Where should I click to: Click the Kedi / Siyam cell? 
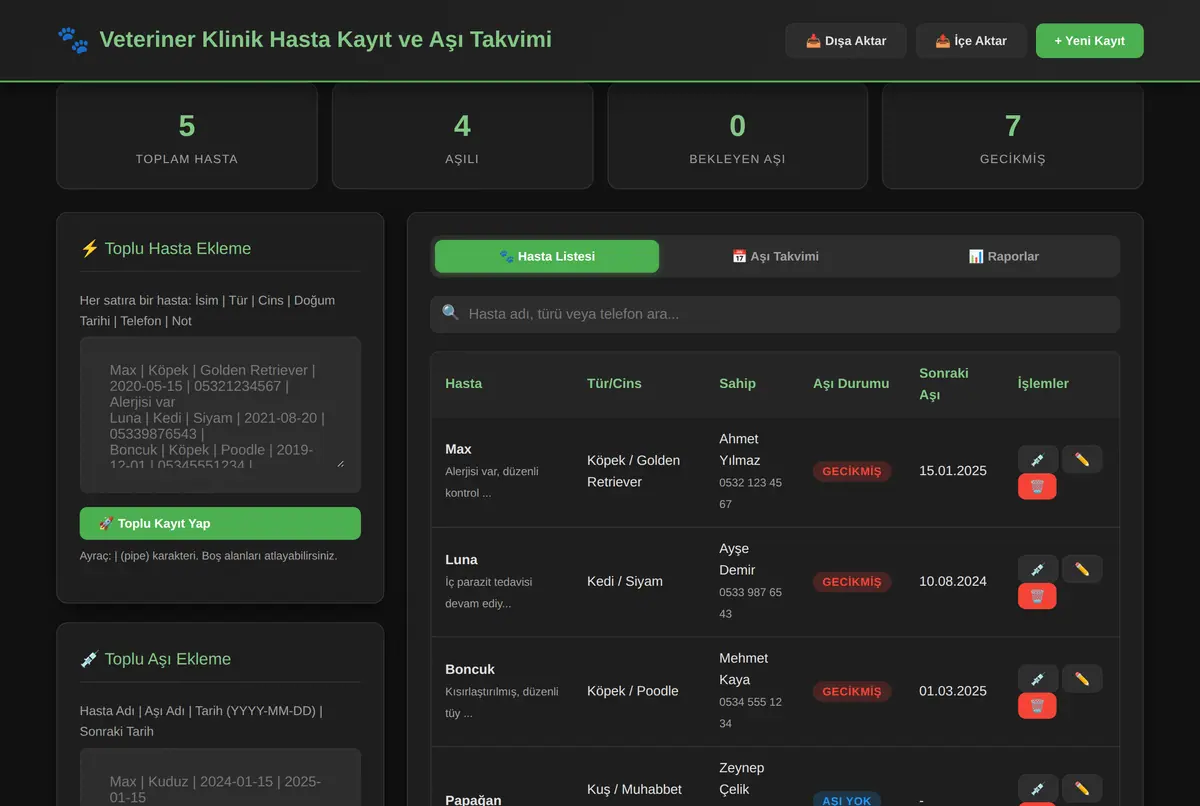(625, 581)
